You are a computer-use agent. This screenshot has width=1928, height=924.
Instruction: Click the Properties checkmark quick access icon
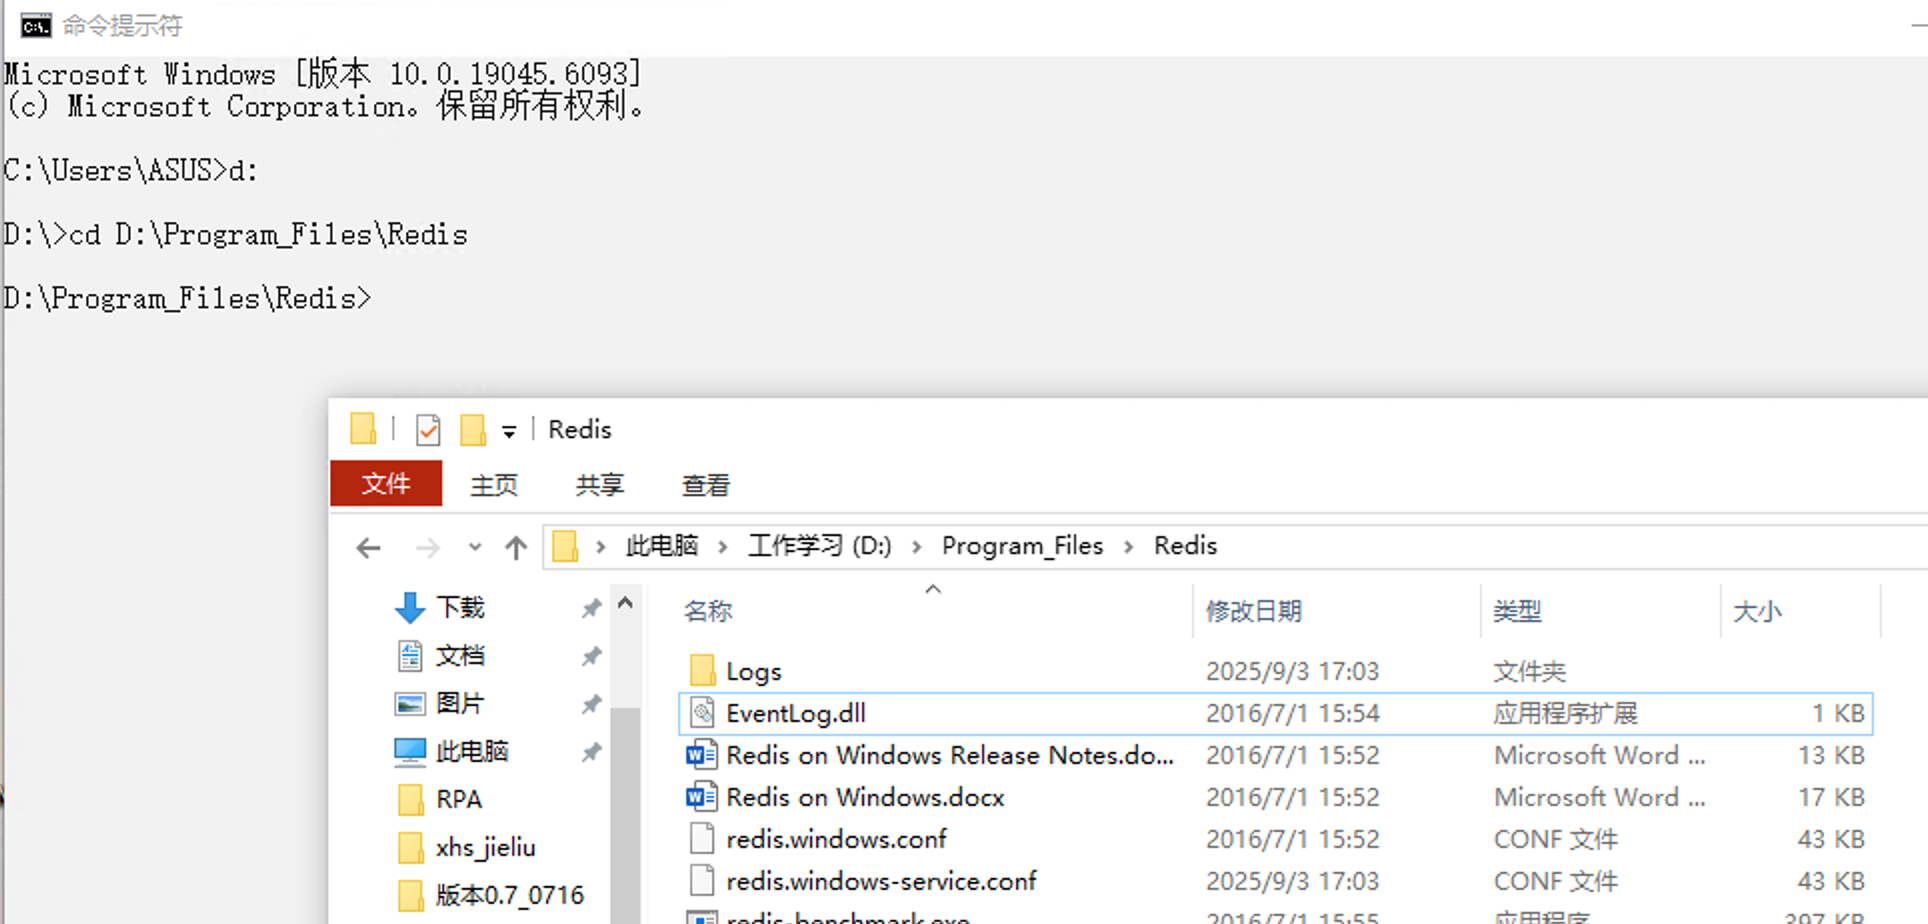coord(428,430)
